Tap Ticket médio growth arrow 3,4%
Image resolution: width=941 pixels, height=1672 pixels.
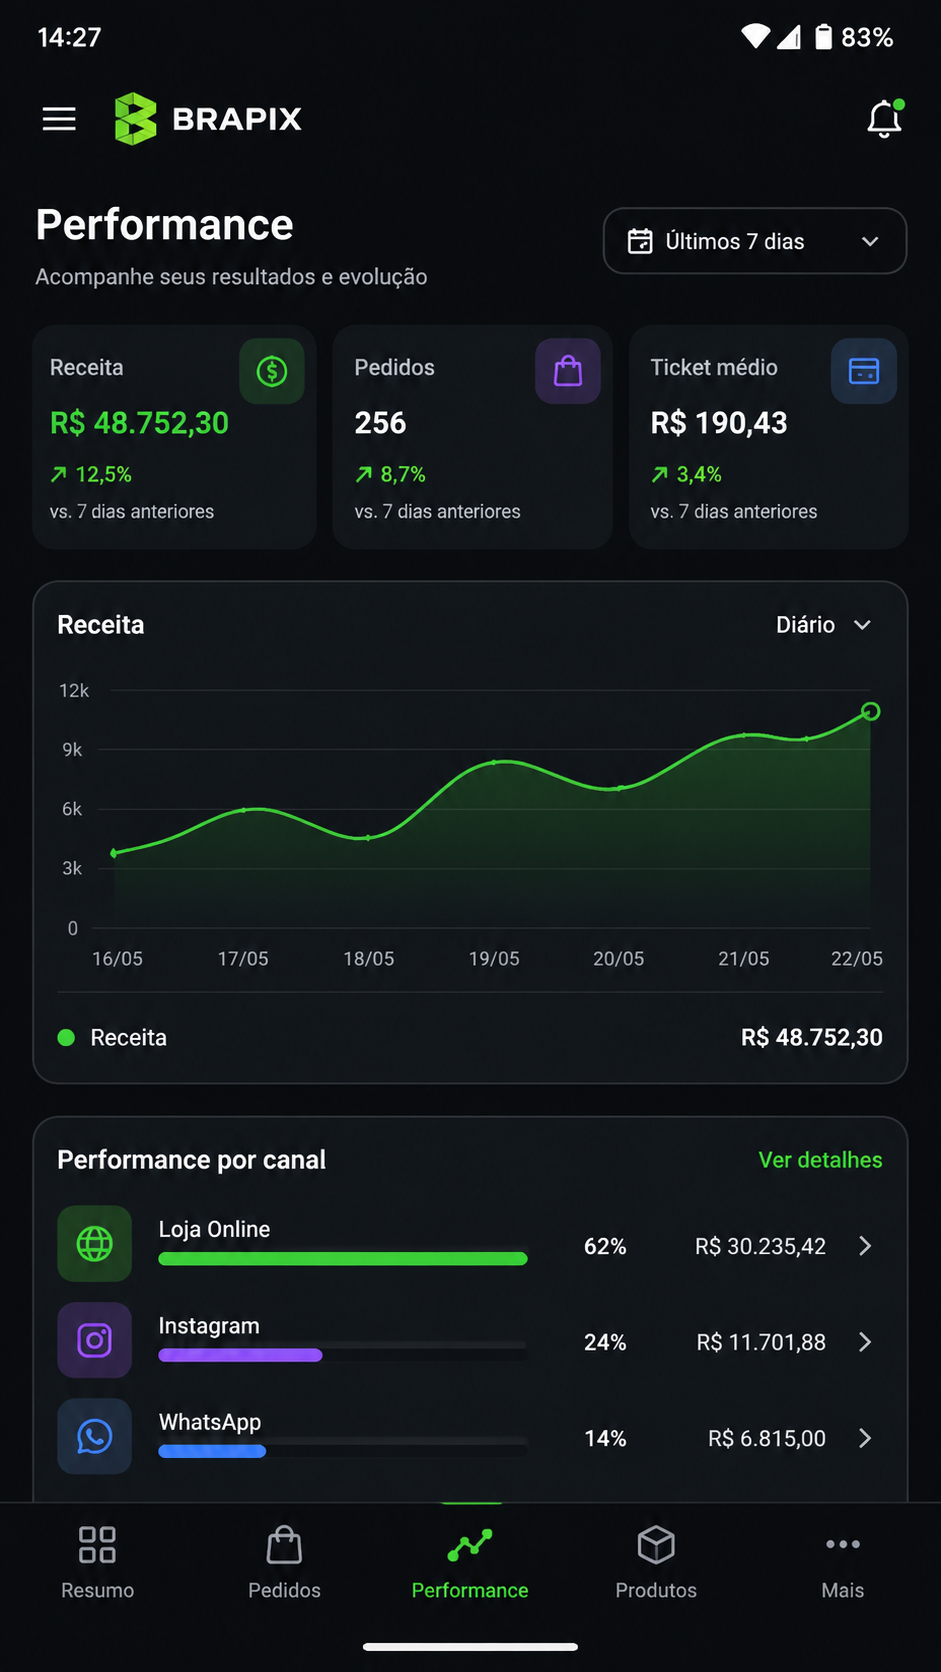click(660, 474)
